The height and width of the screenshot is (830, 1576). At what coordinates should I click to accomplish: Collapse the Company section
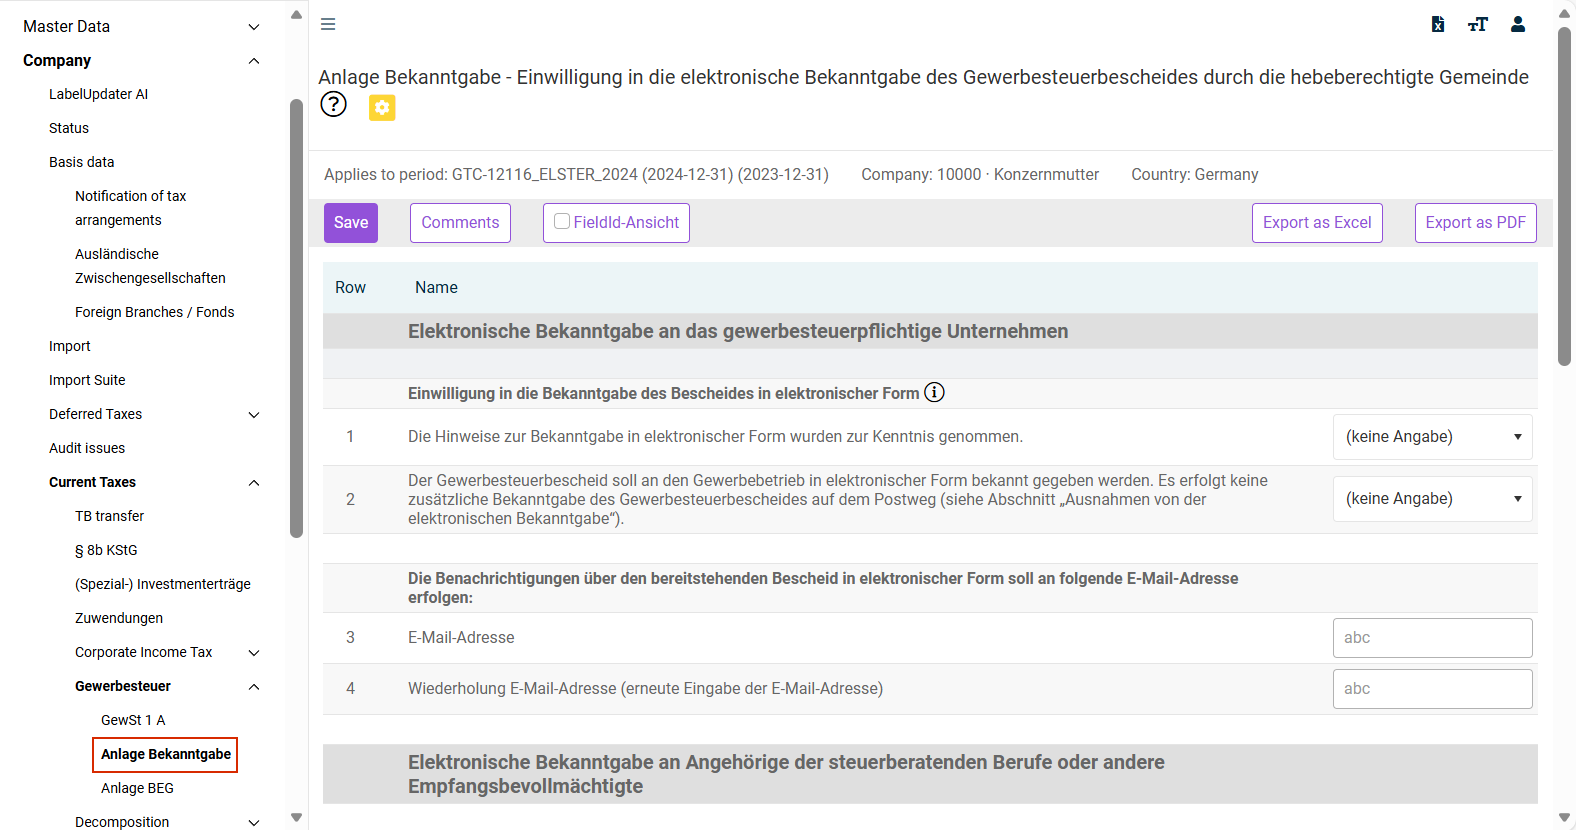254,61
